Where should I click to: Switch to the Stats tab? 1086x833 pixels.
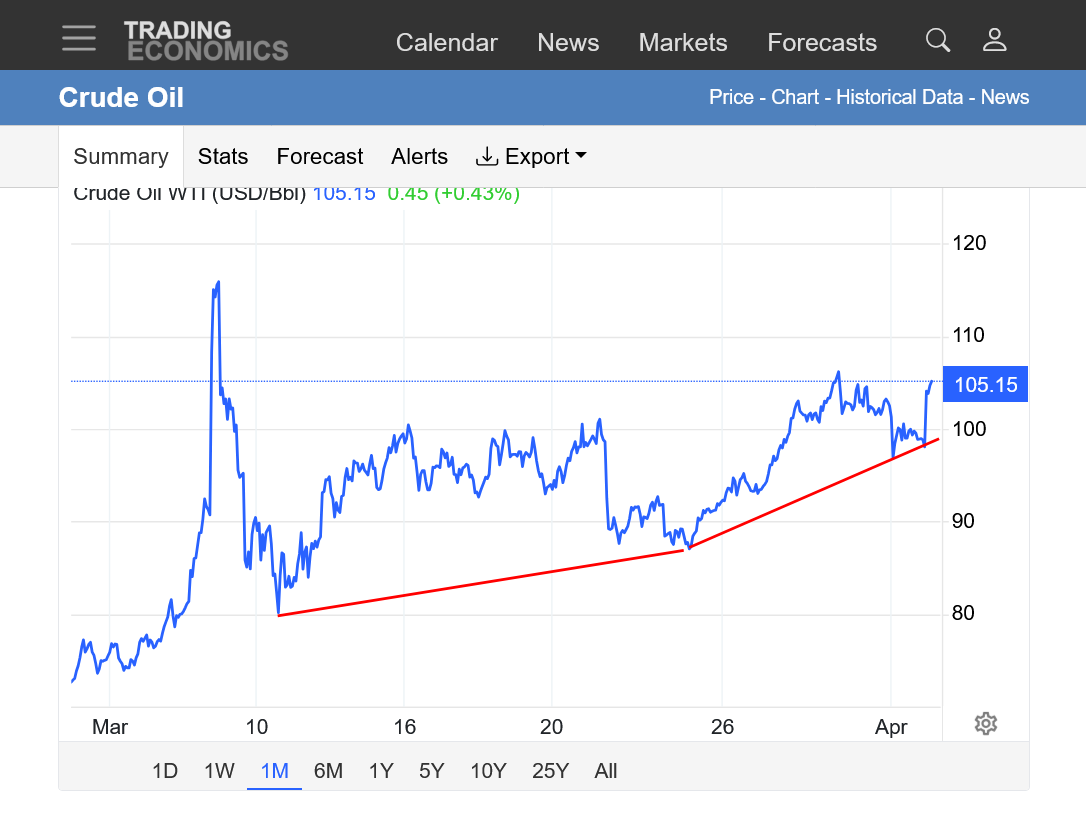coord(223,157)
